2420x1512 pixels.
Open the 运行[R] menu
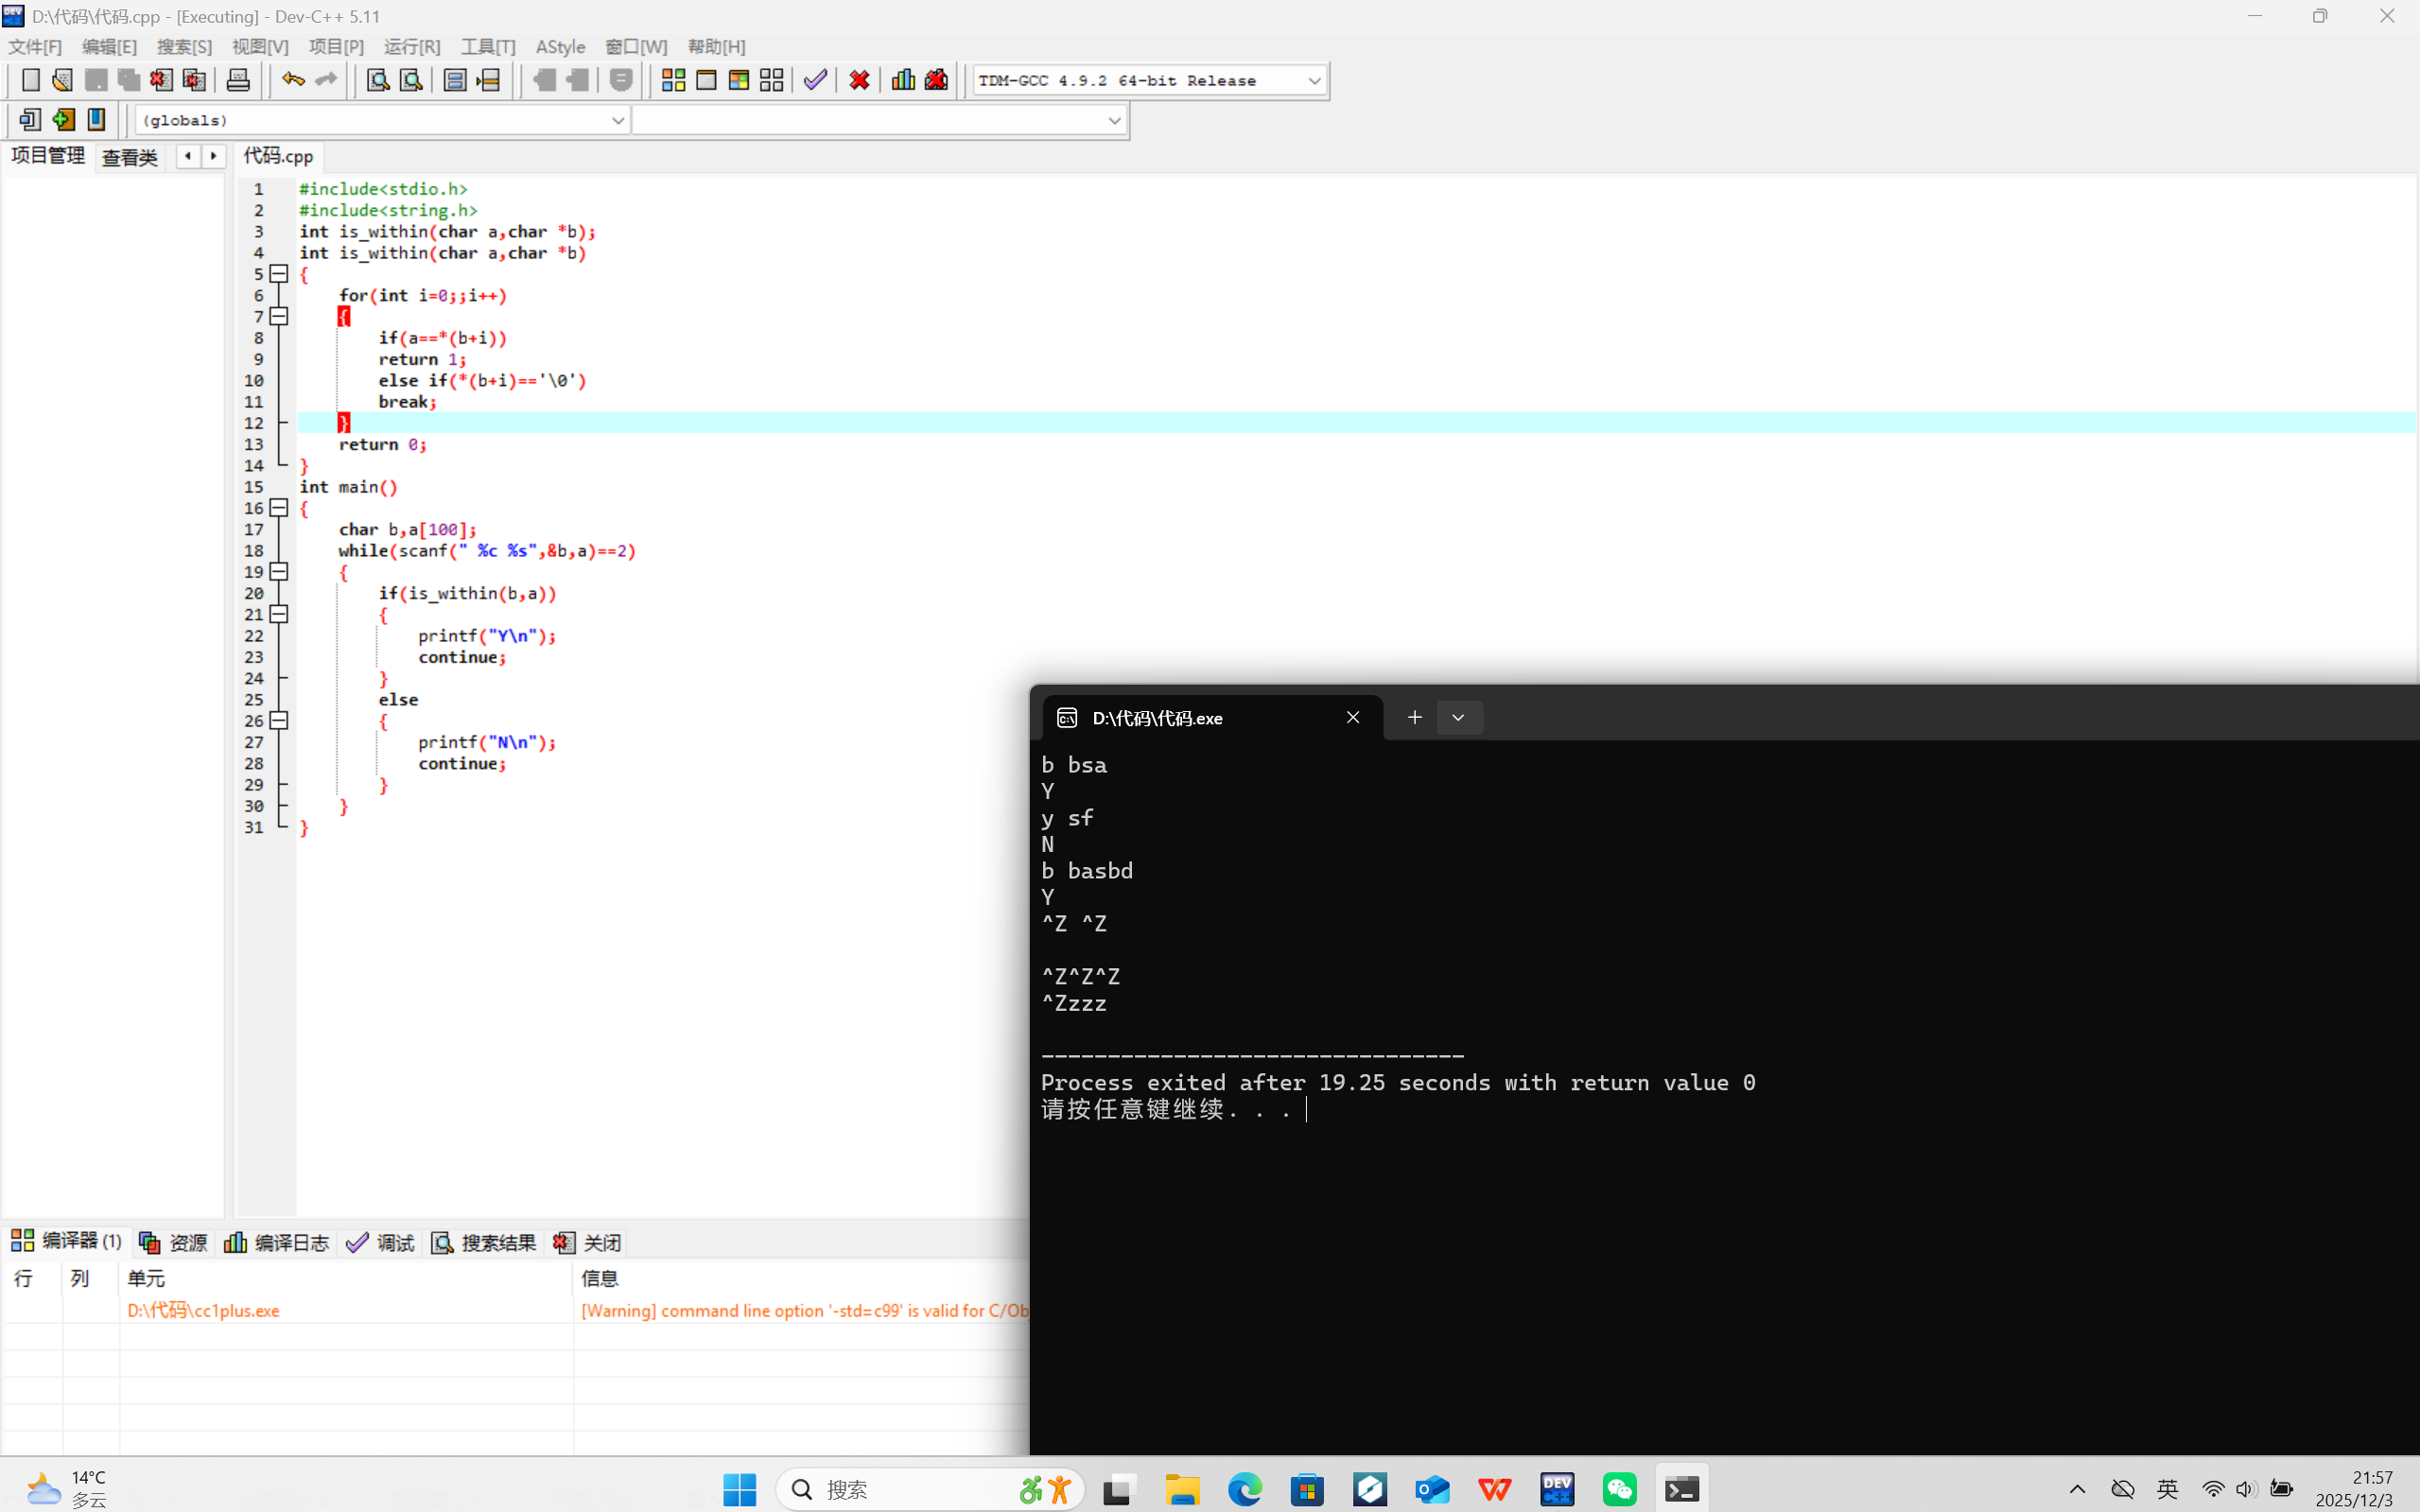point(411,47)
